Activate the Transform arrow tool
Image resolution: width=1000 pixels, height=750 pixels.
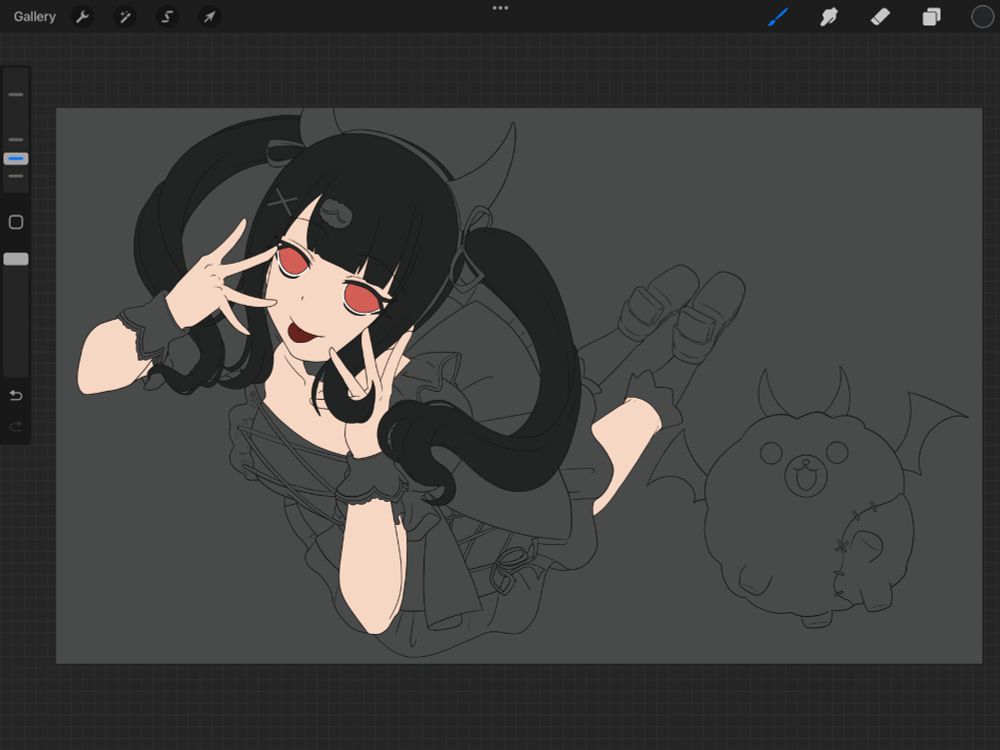[209, 17]
